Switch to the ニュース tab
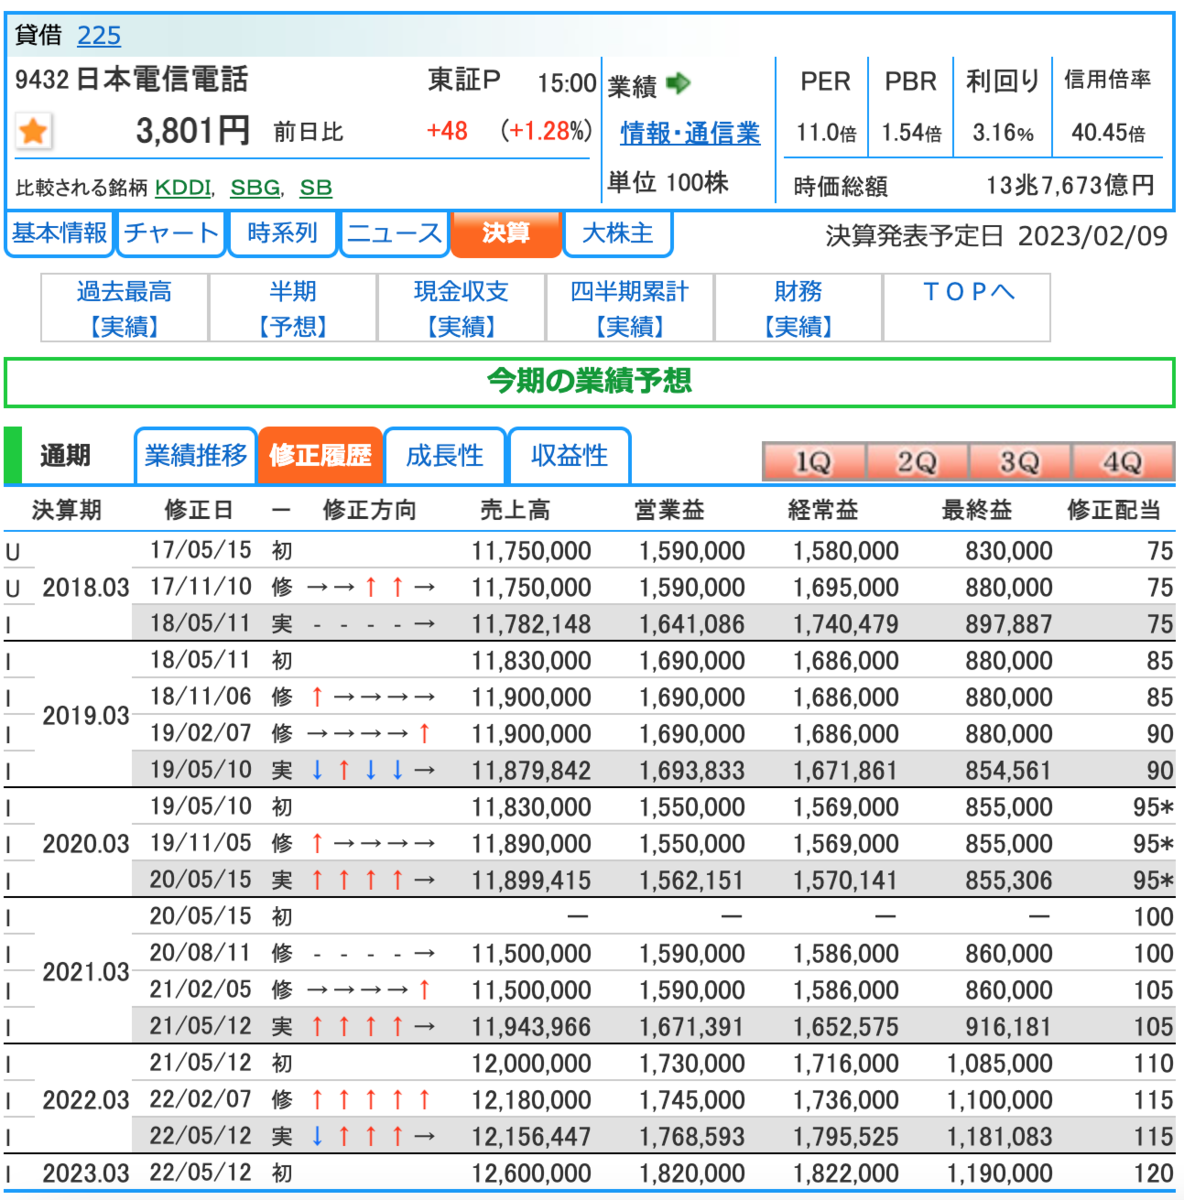 395,233
